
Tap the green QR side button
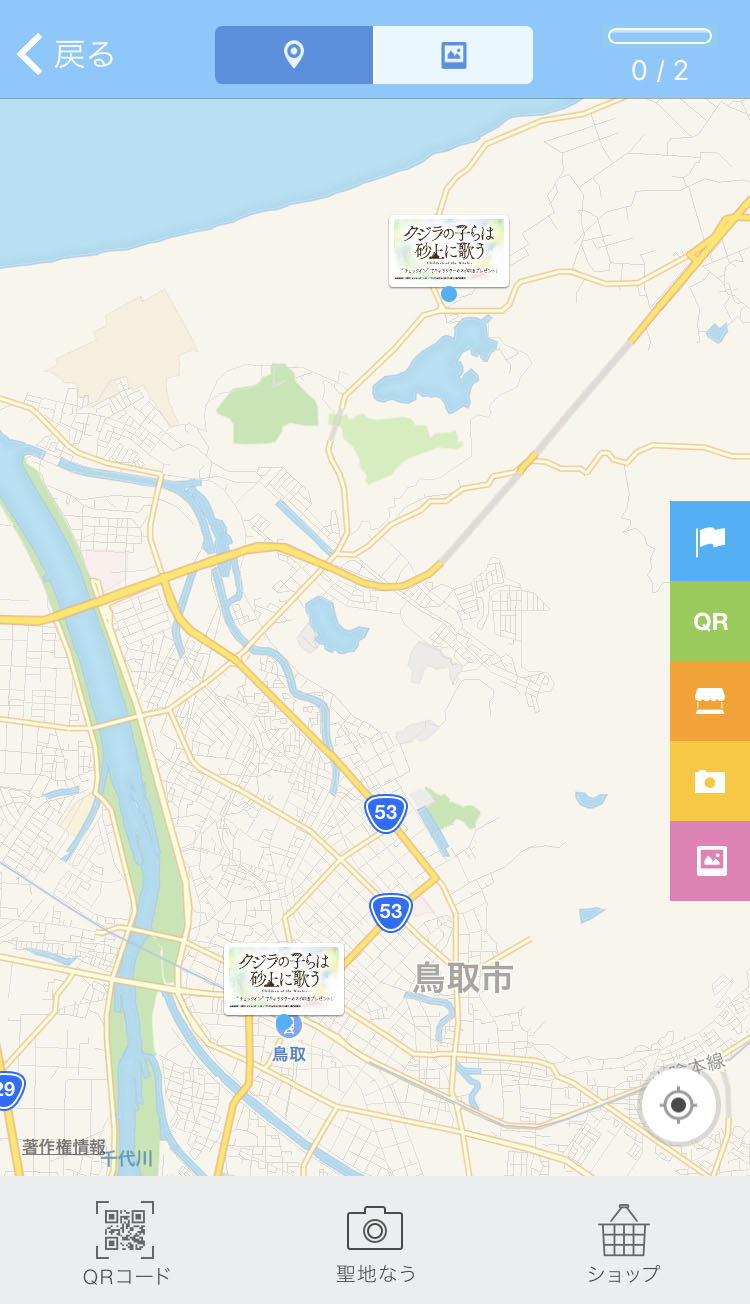pos(710,621)
